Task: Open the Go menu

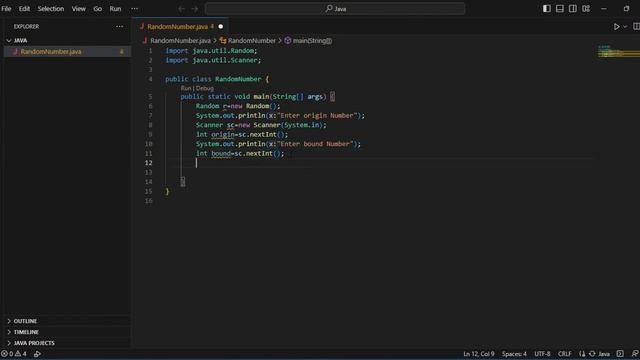Action: pyautogui.click(x=98, y=9)
